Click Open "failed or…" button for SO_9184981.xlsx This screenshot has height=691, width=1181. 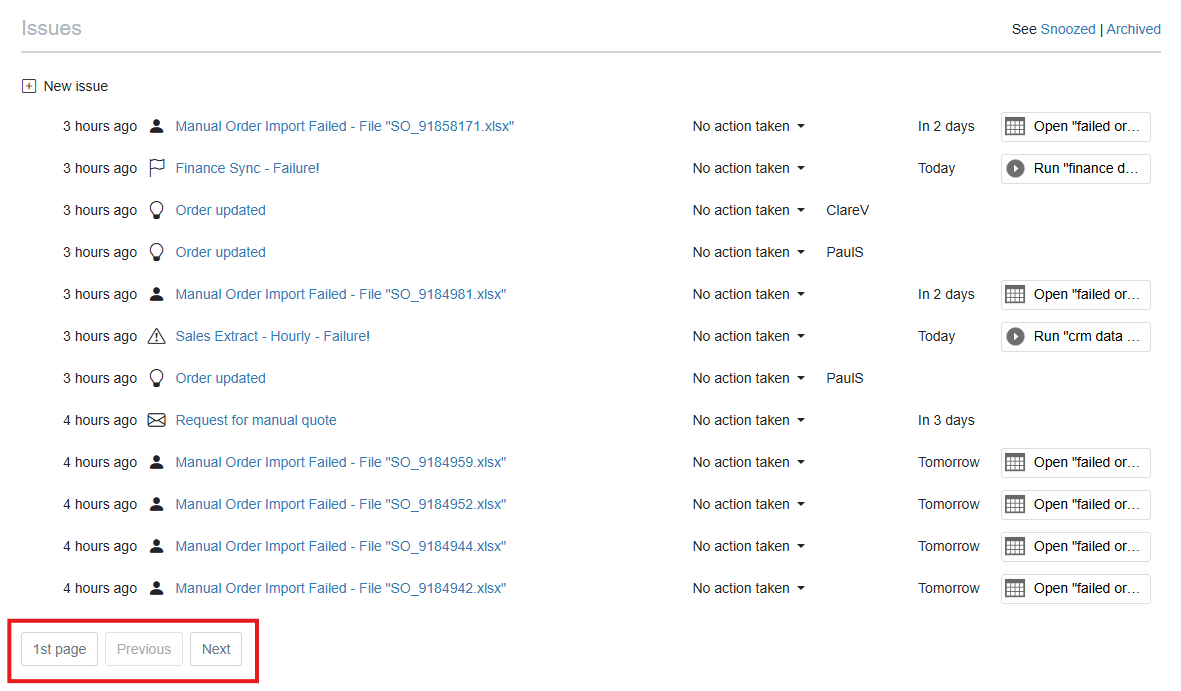1076,295
